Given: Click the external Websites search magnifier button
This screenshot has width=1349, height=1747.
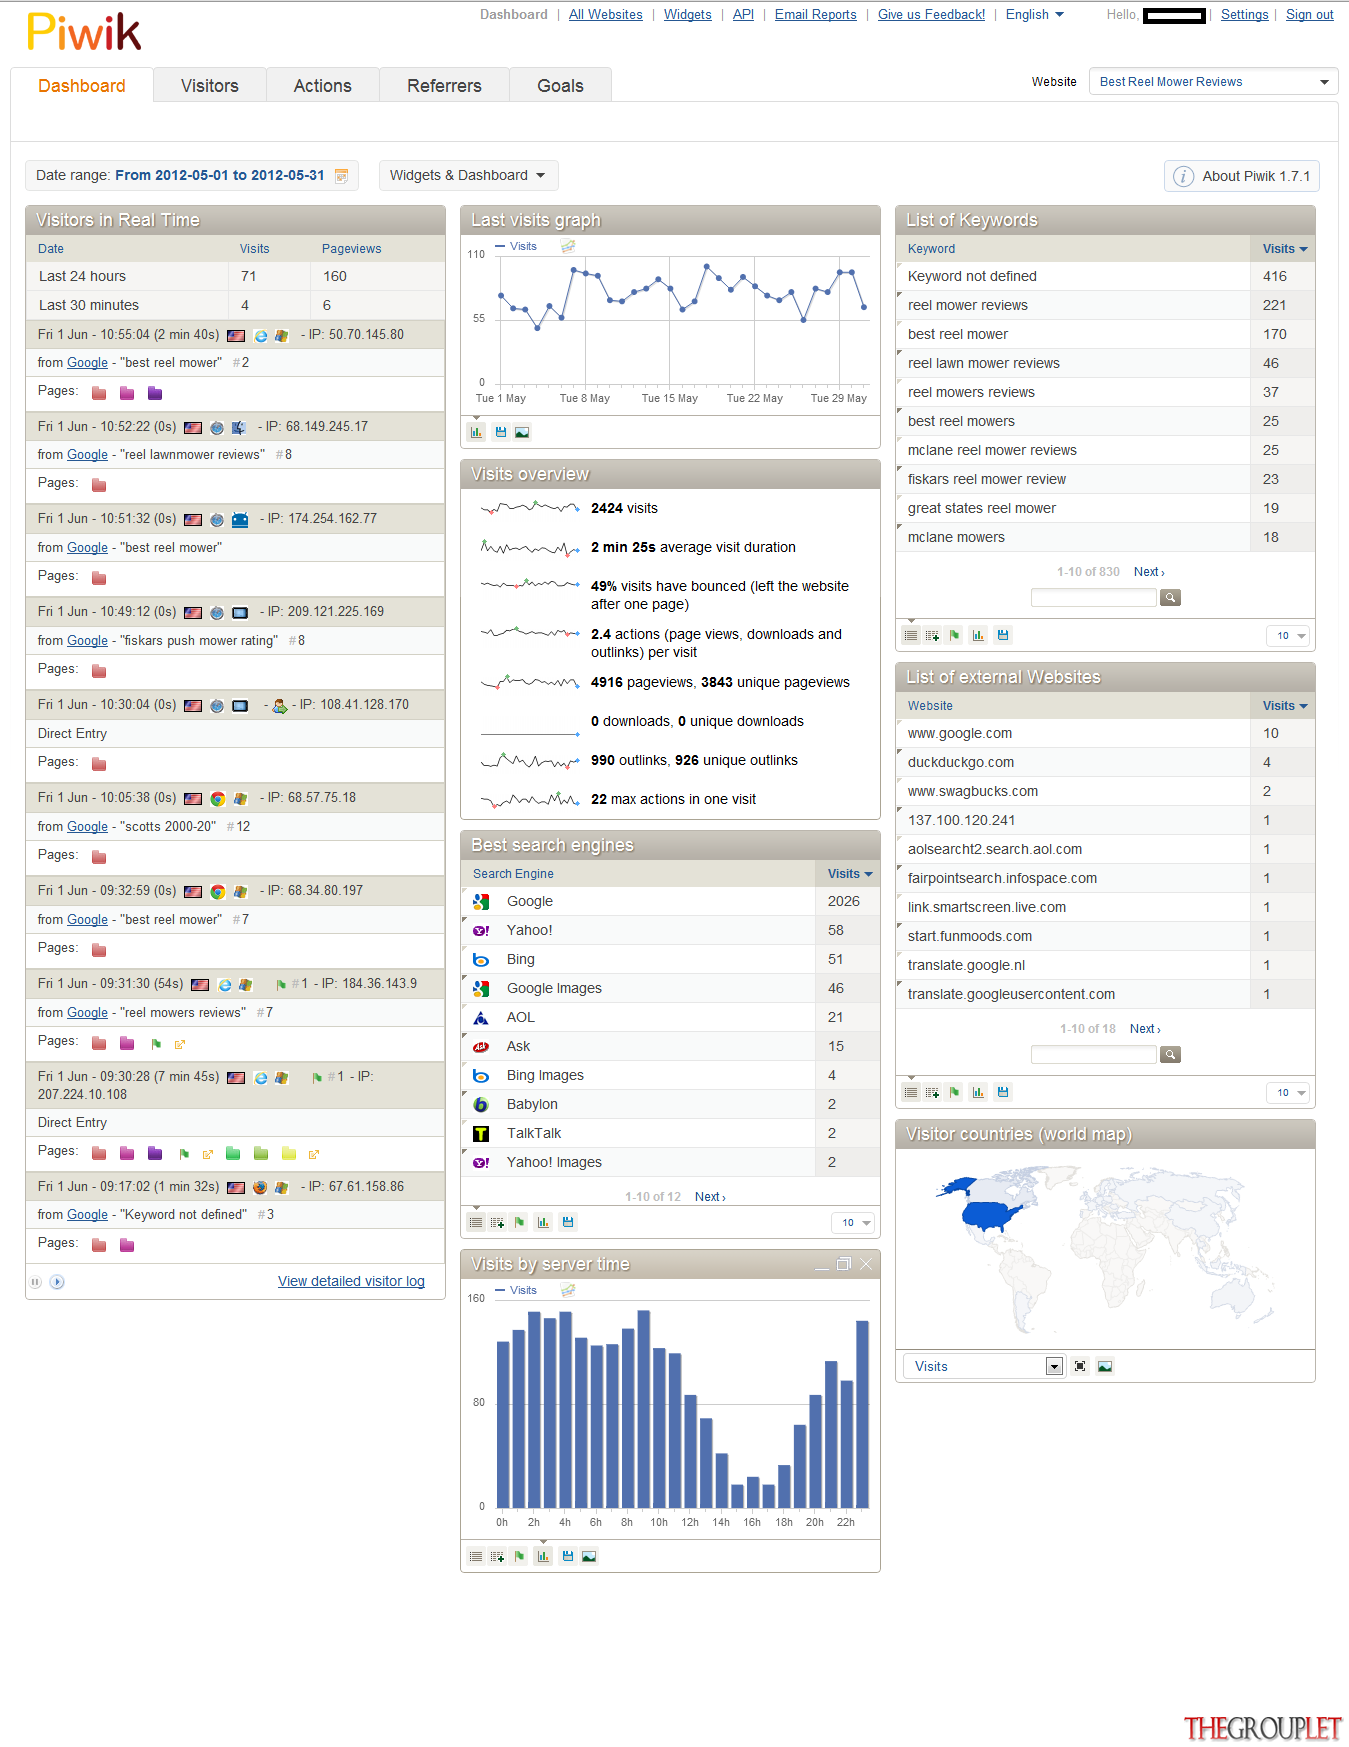Looking at the screenshot, I should (x=1170, y=1055).
